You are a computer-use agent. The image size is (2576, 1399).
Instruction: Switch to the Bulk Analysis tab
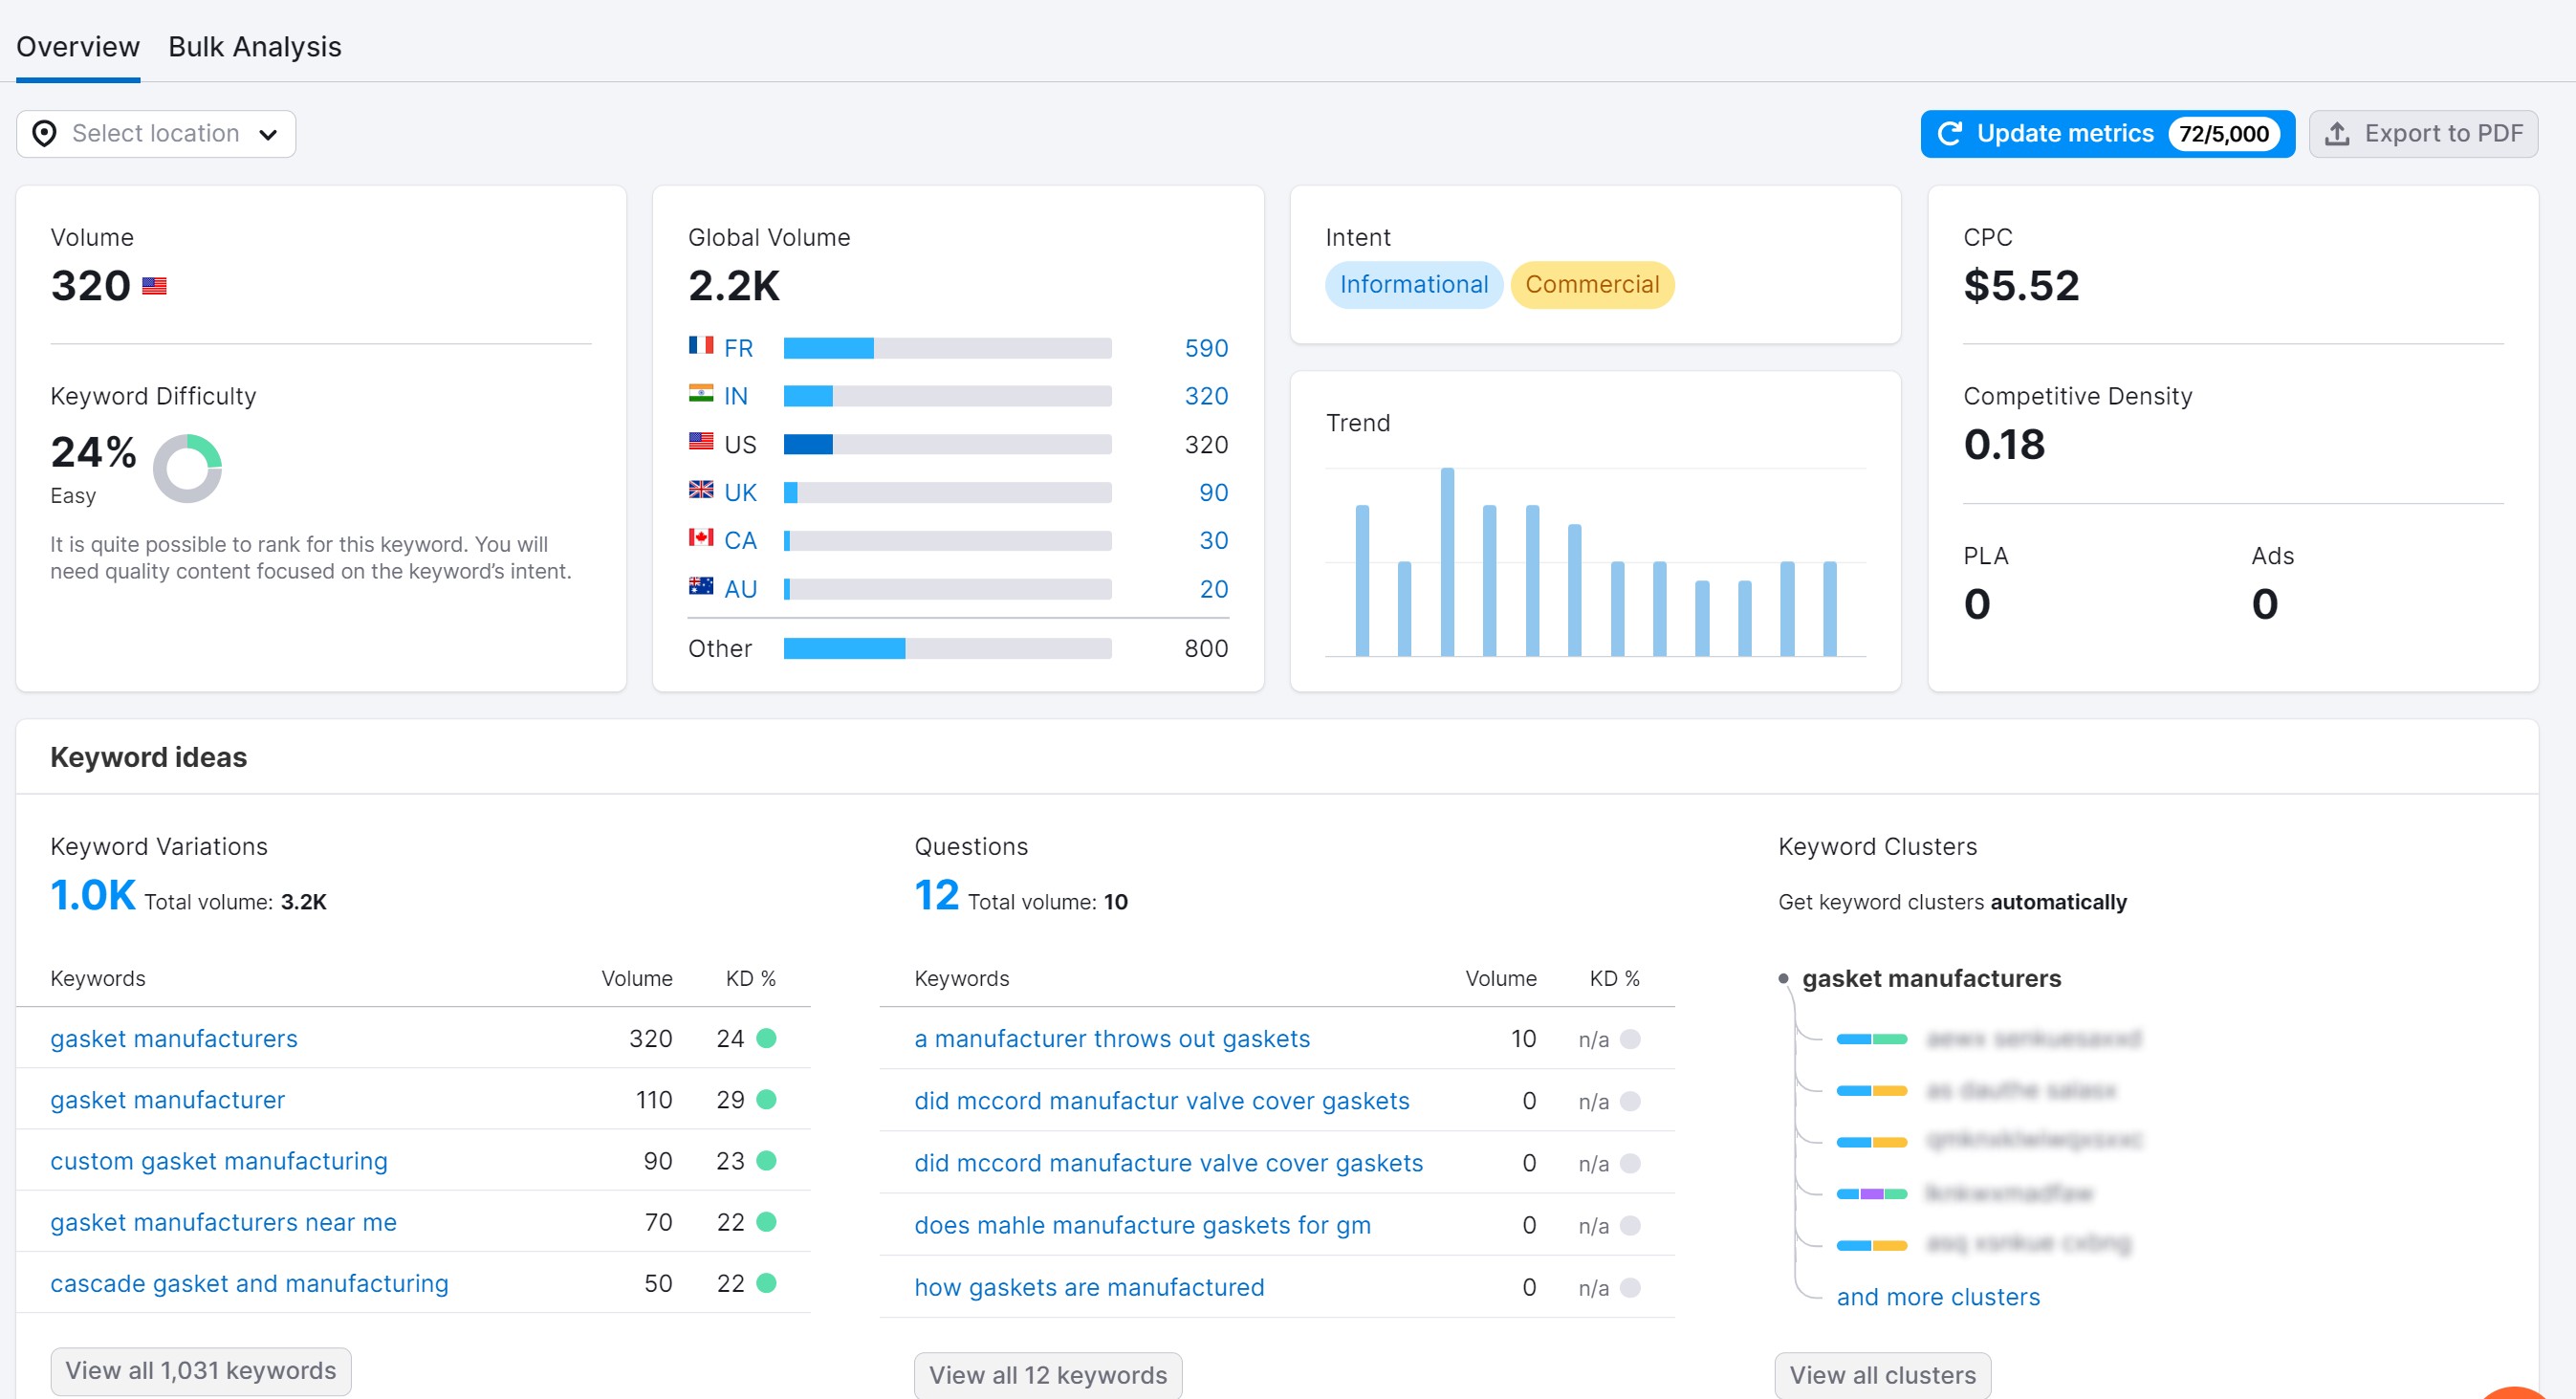(x=254, y=47)
